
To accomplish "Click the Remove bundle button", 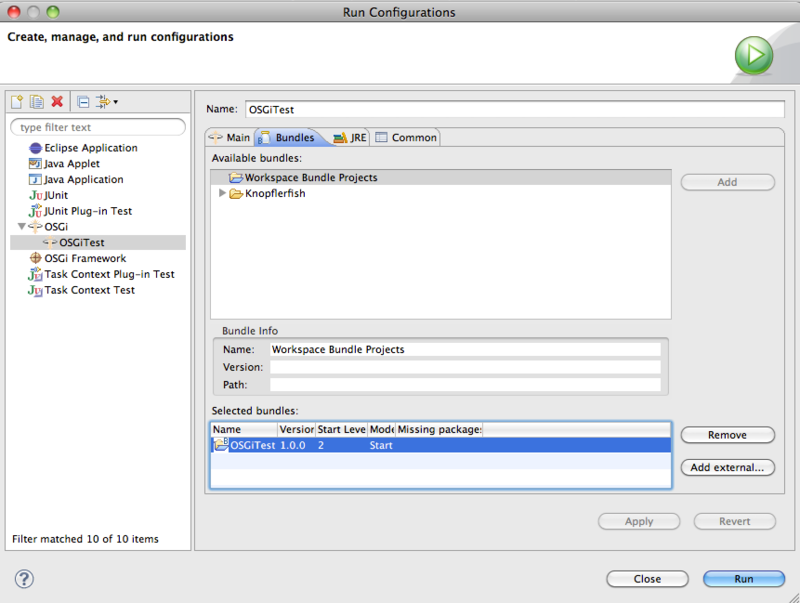I will [x=728, y=435].
